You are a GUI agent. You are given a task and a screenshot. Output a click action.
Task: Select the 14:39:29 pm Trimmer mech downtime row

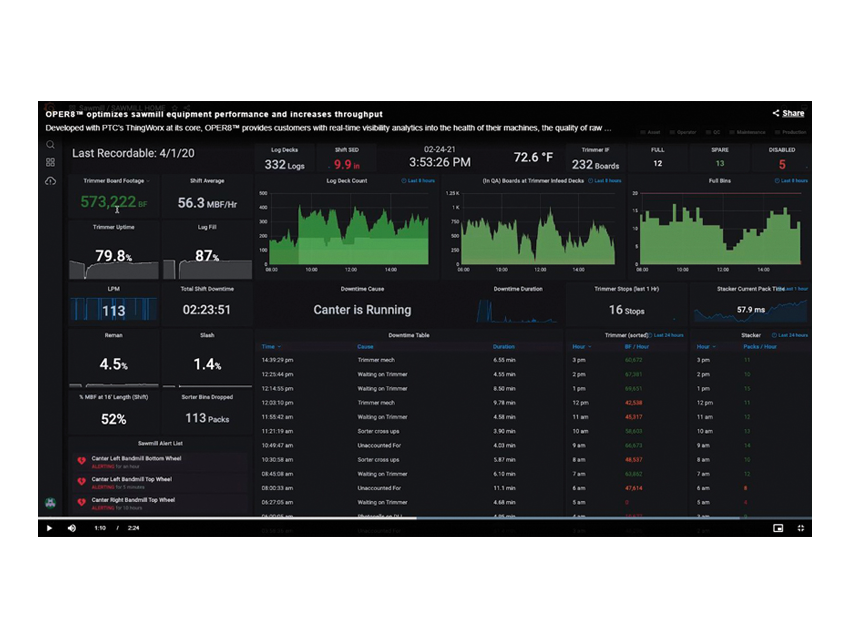click(x=409, y=360)
